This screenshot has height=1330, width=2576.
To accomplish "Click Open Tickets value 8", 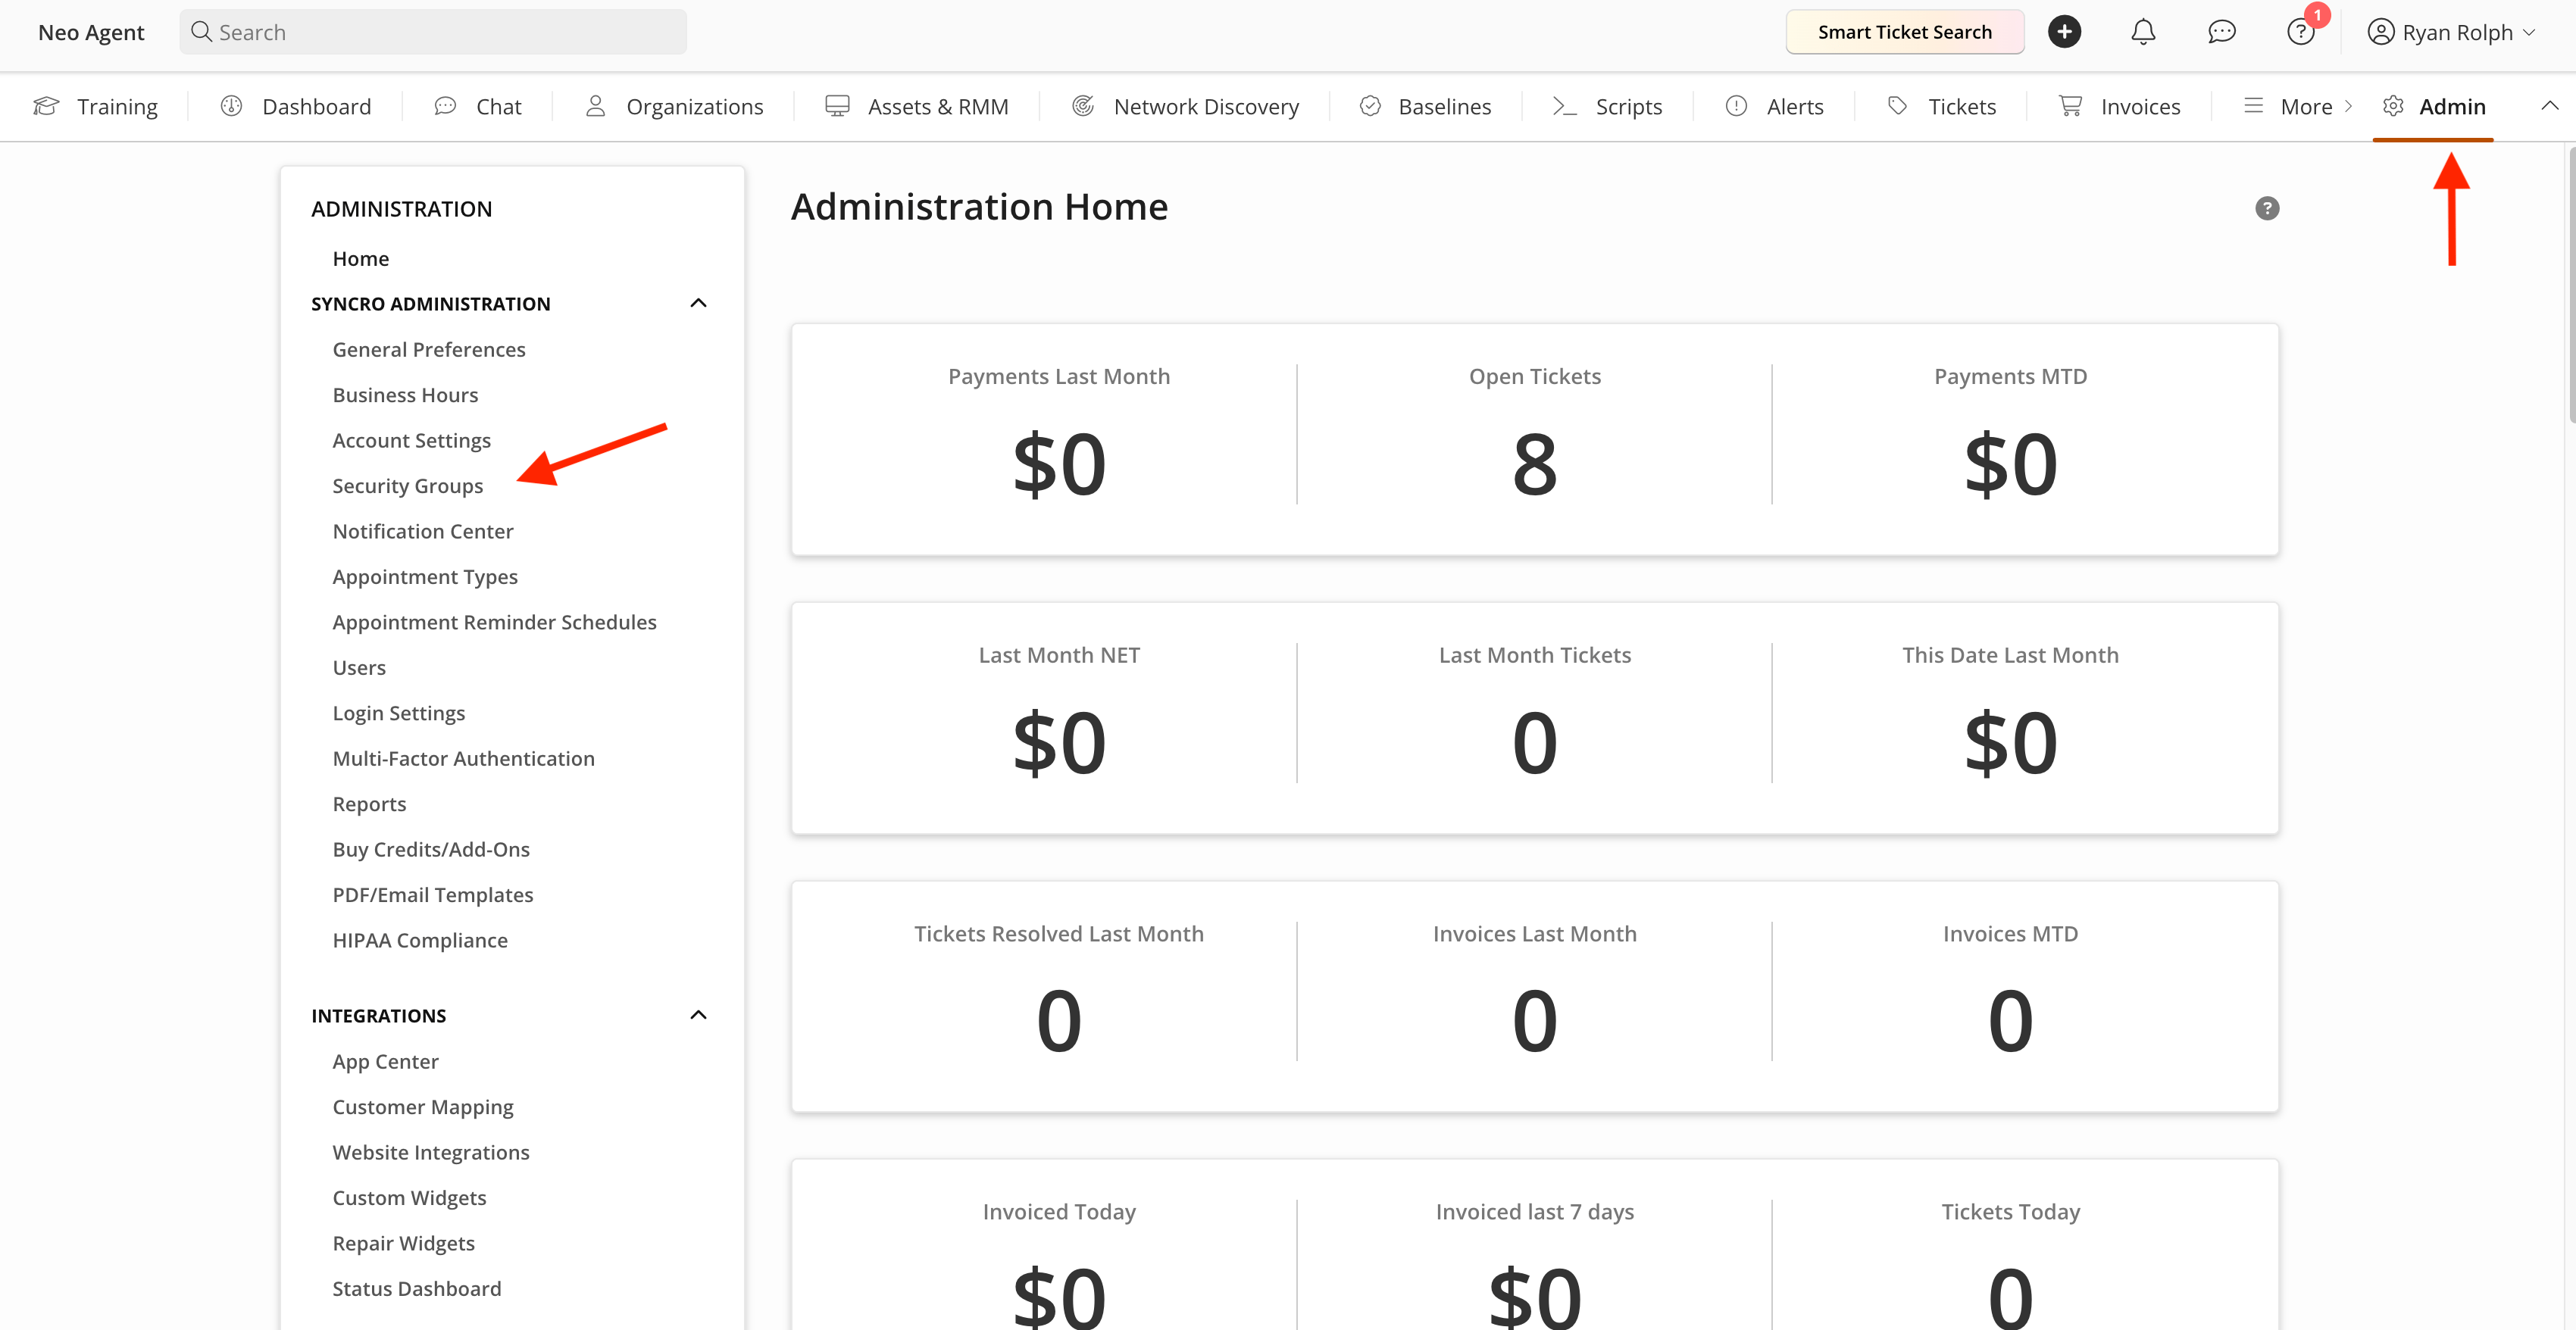I will point(1534,464).
